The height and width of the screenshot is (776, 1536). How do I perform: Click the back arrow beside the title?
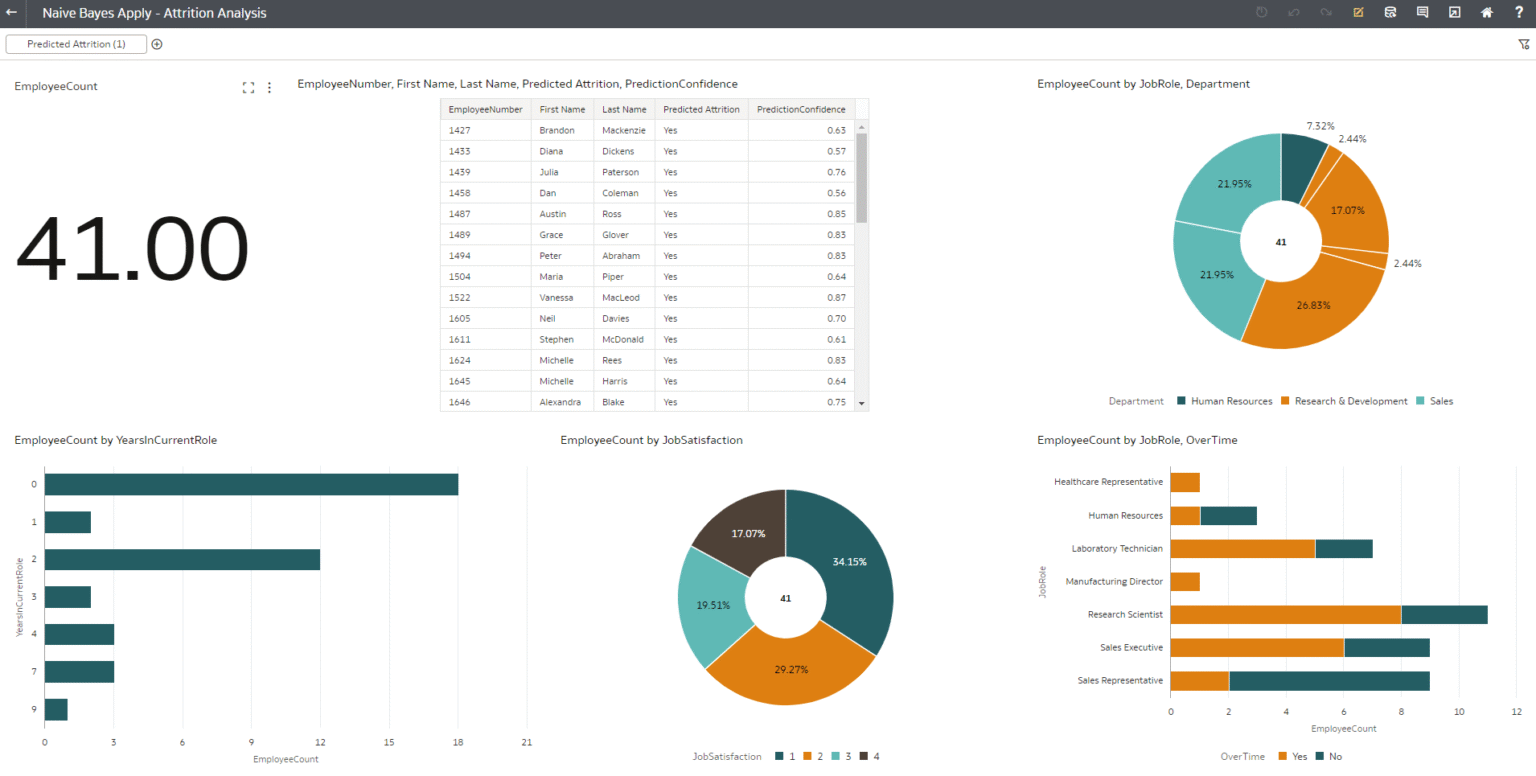(13, 13)
